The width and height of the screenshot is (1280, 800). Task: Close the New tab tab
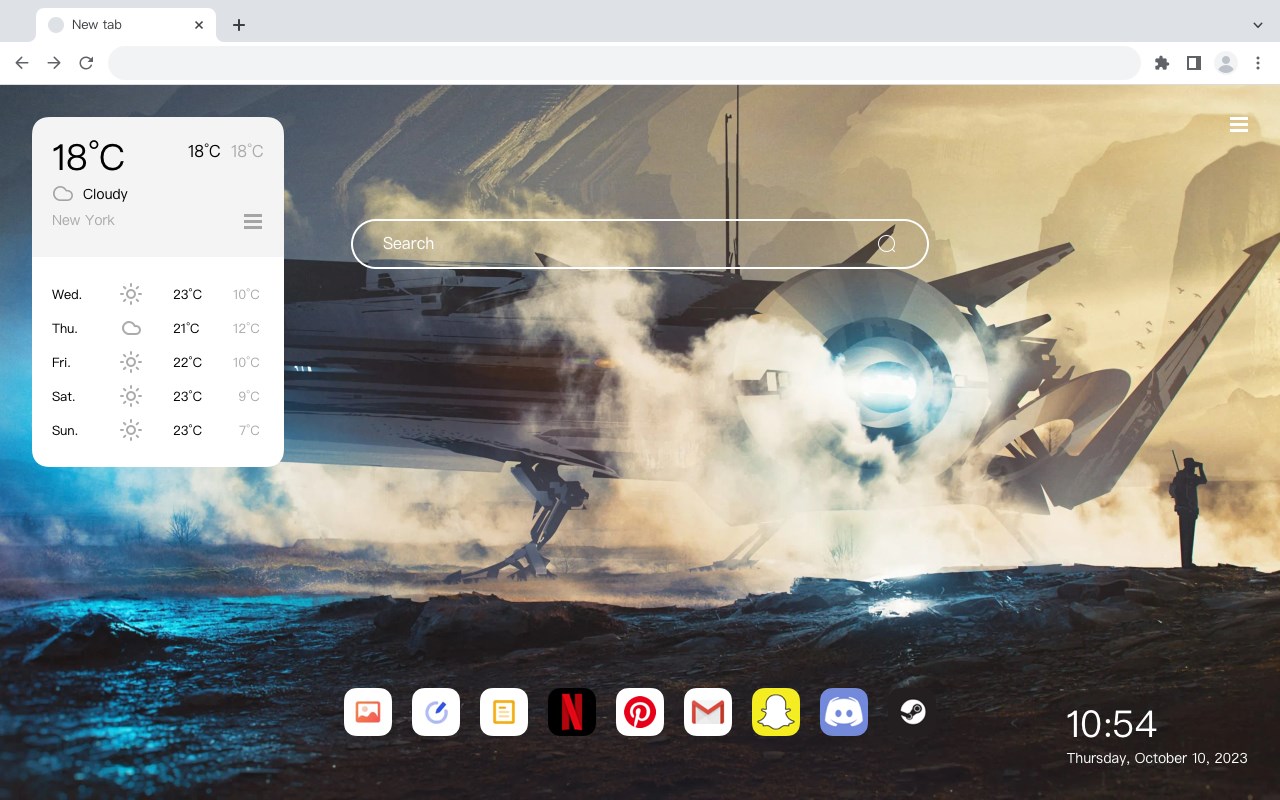[200, 25]
